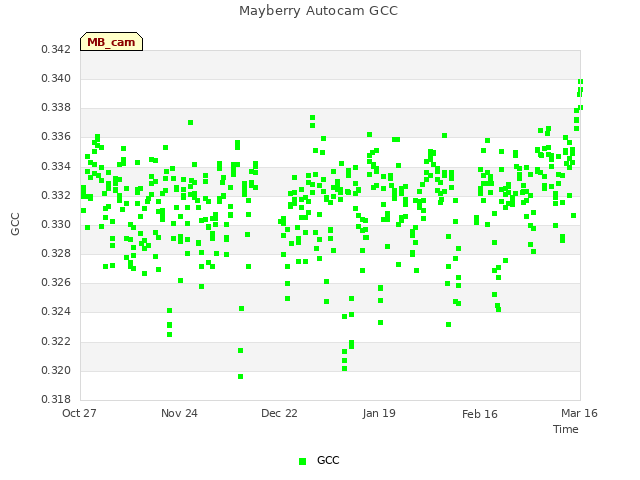Click the GCC legend text label
The width and height of the screenshot is (640, 480).
coord(328,460)
